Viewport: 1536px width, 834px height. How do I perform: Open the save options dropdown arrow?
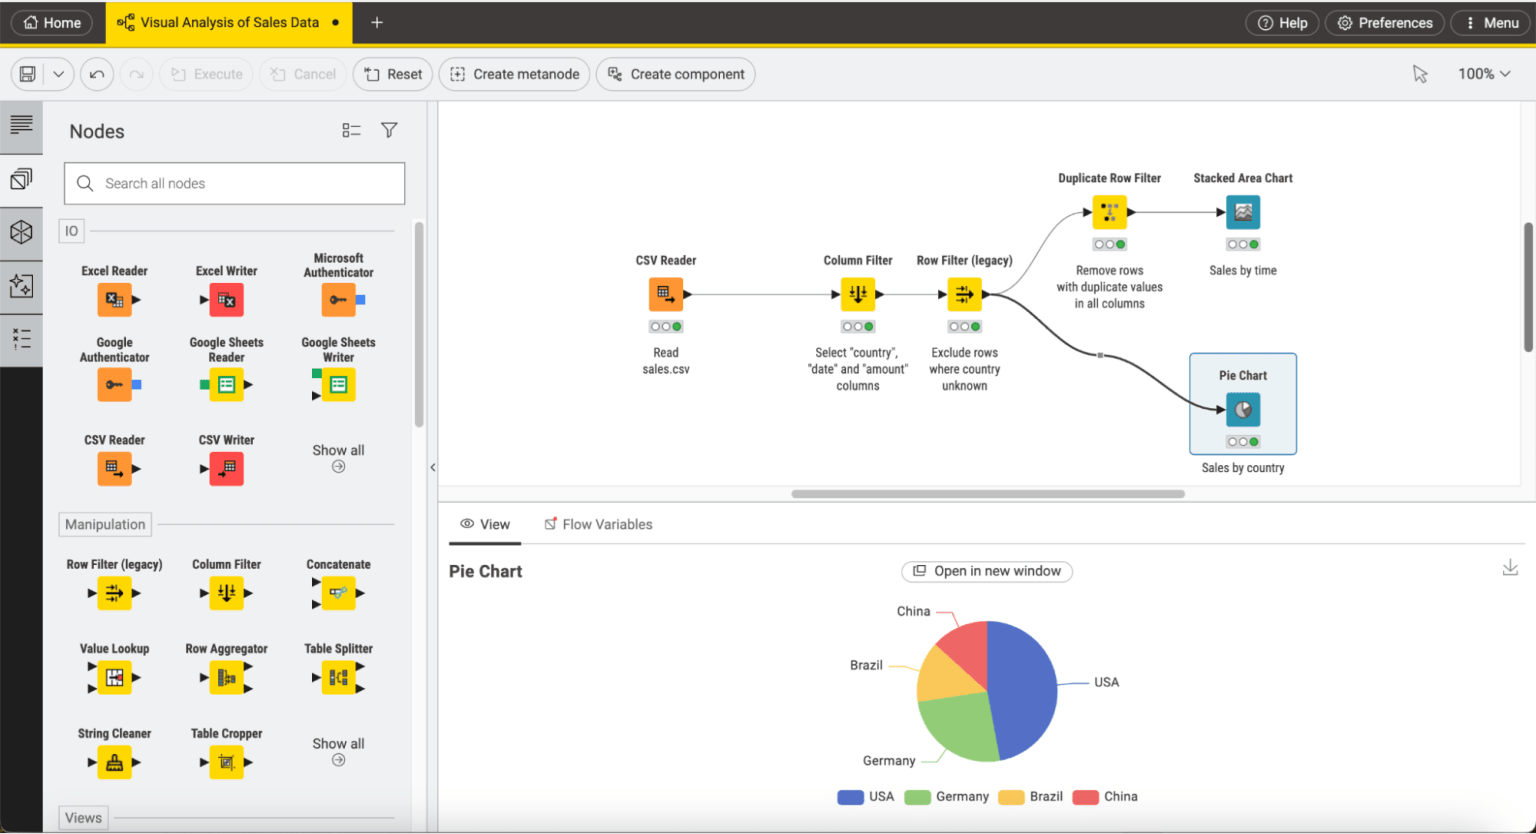58,74
